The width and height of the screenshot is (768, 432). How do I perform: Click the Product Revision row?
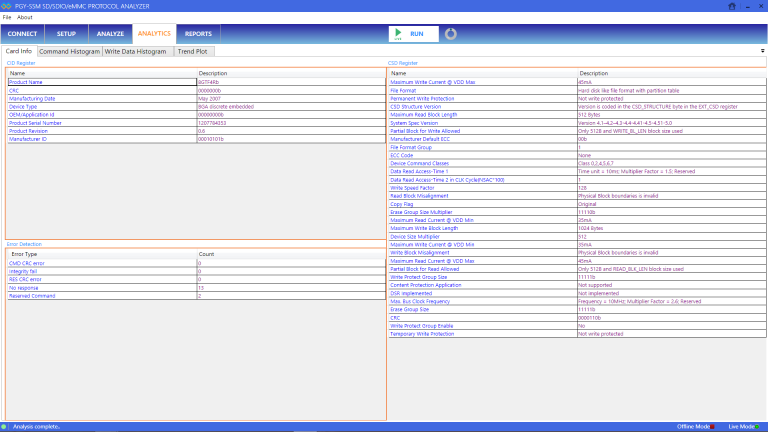pyautogui.click(x=196, y=131)
